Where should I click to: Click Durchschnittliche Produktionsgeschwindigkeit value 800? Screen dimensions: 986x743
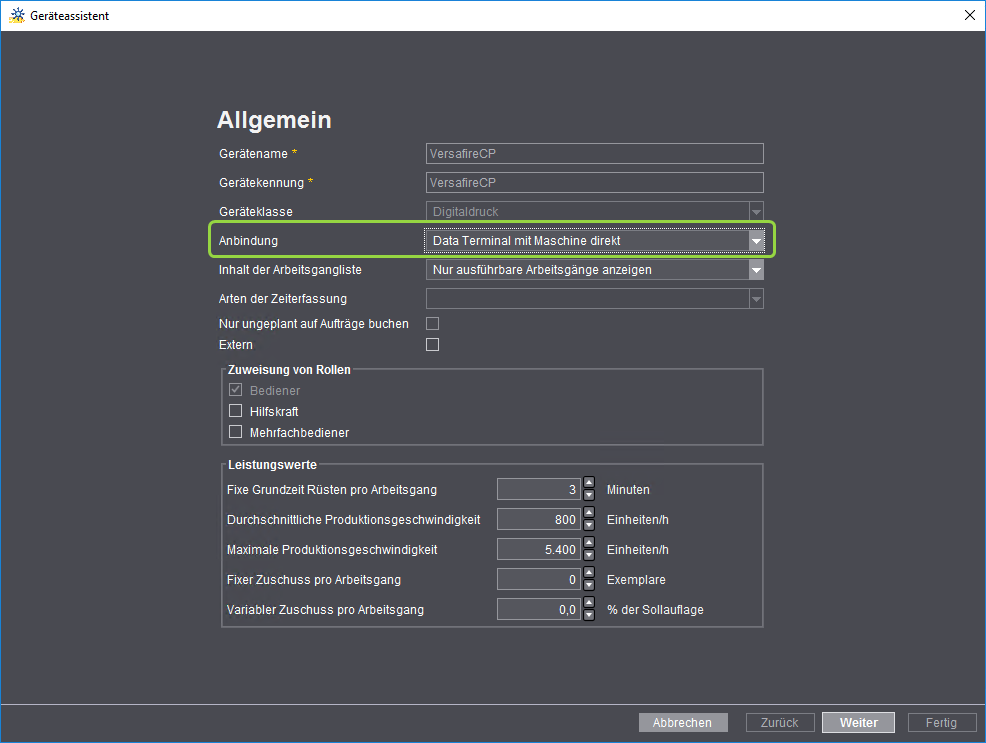538,519
